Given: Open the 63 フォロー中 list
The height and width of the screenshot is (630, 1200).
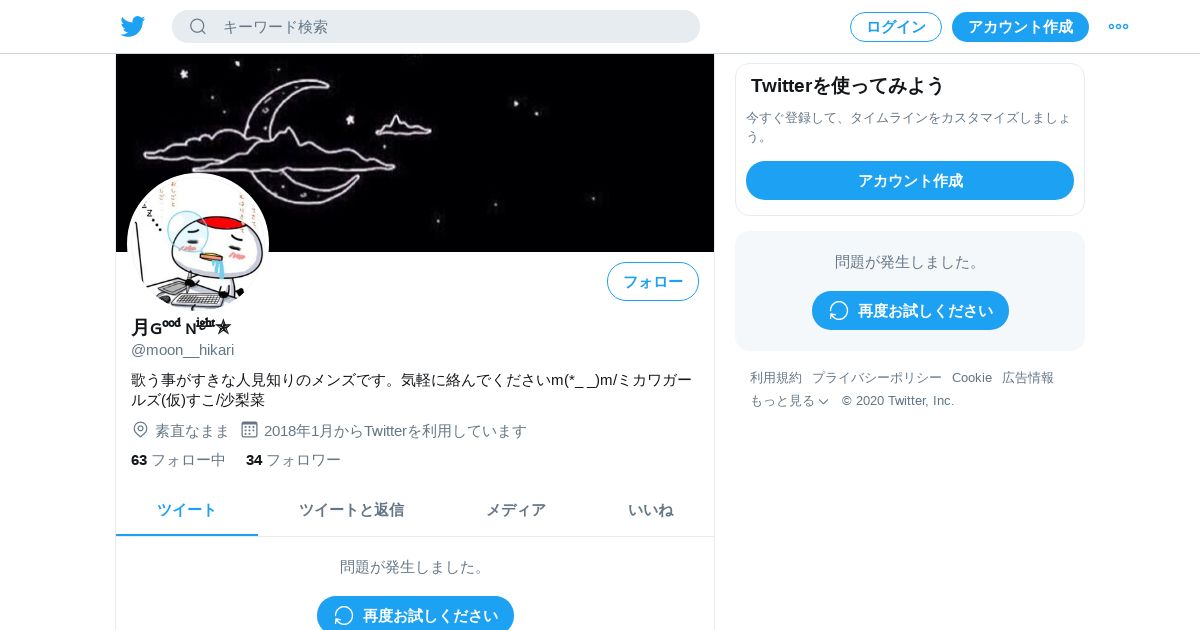Looking at the screenshot, I should coord(178,460).
